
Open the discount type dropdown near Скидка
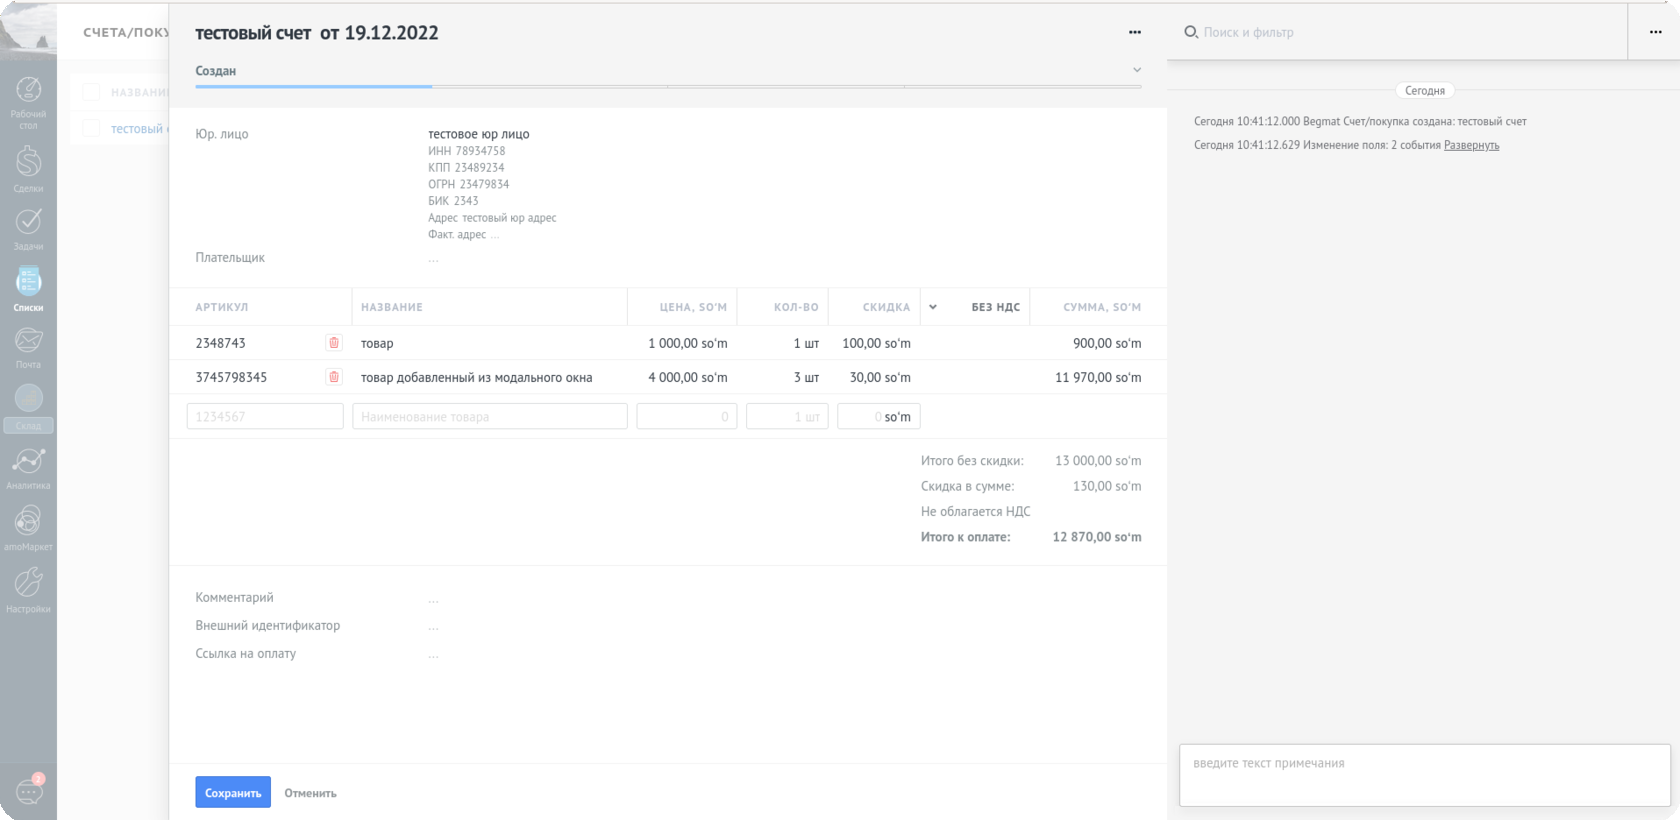point(933,307)
